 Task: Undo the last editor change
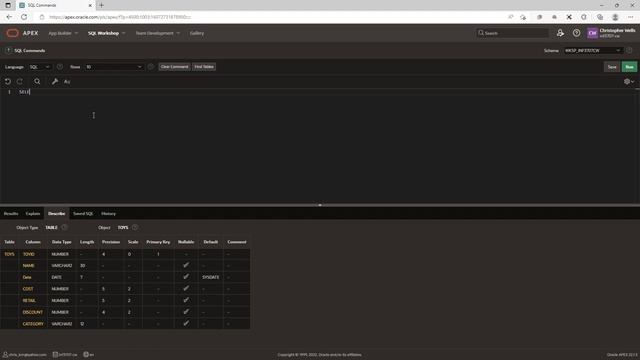pos(8,82)
